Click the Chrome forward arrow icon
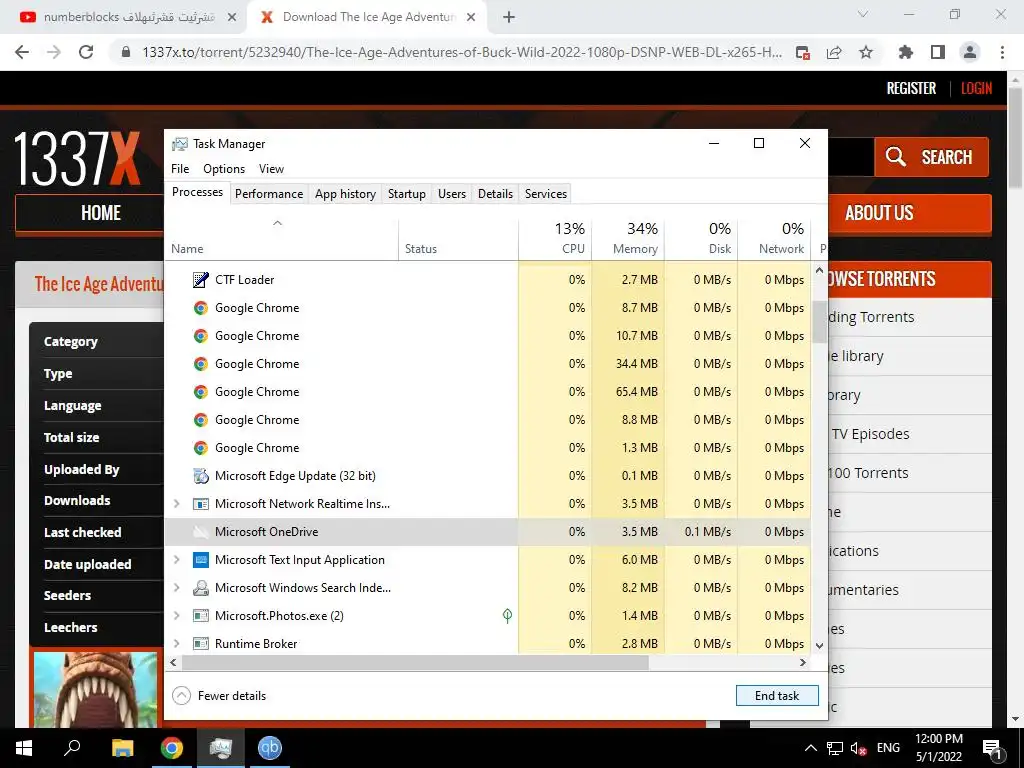The image size is (1024, 768). [54, 52]
